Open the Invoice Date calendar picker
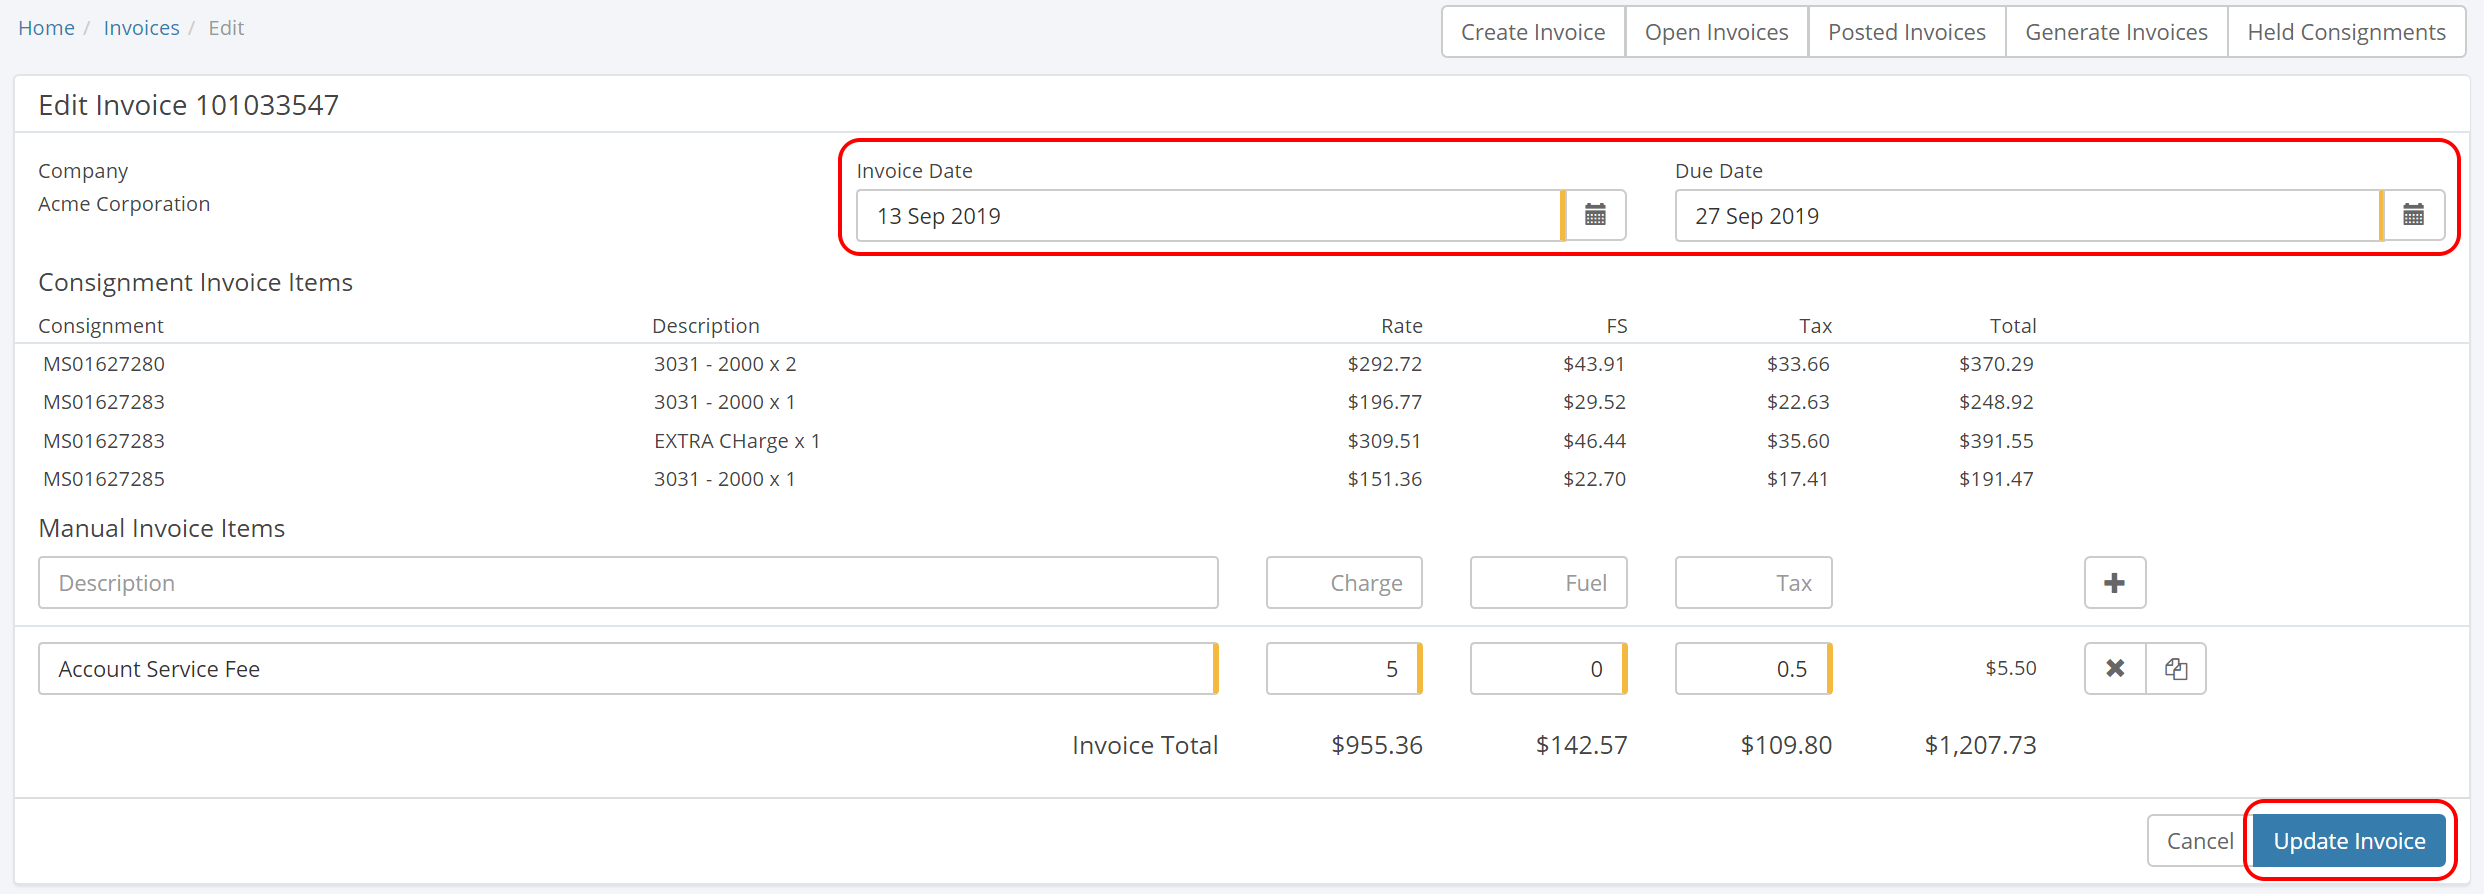 pyautogui.click(x=1595, y=215)
